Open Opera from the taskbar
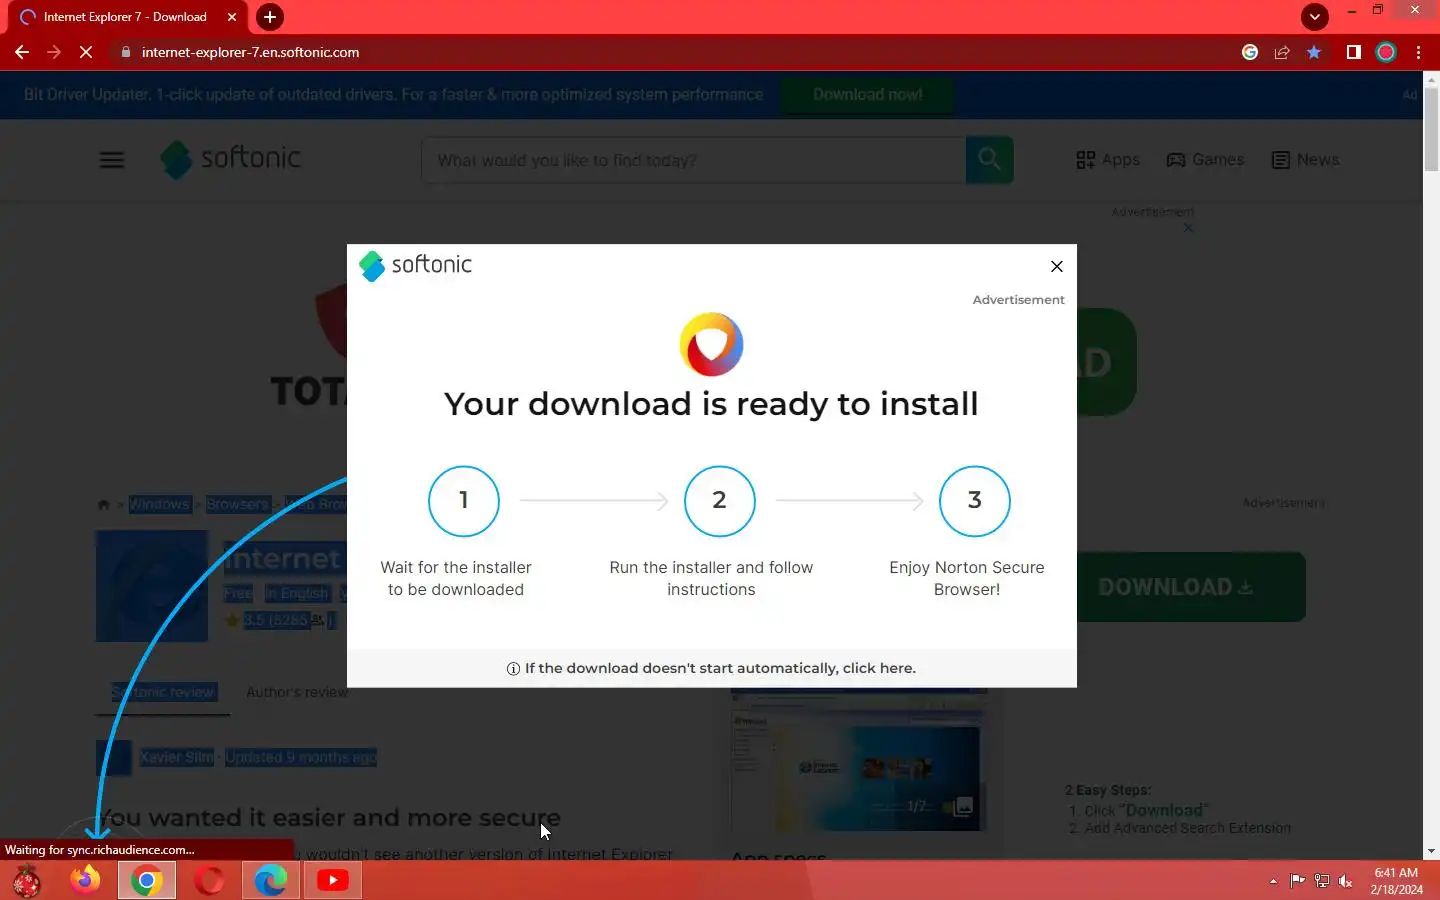Image resolution: width=1440 pixels, height=900 pixels. pyautogui.click(x=209, y=880)
